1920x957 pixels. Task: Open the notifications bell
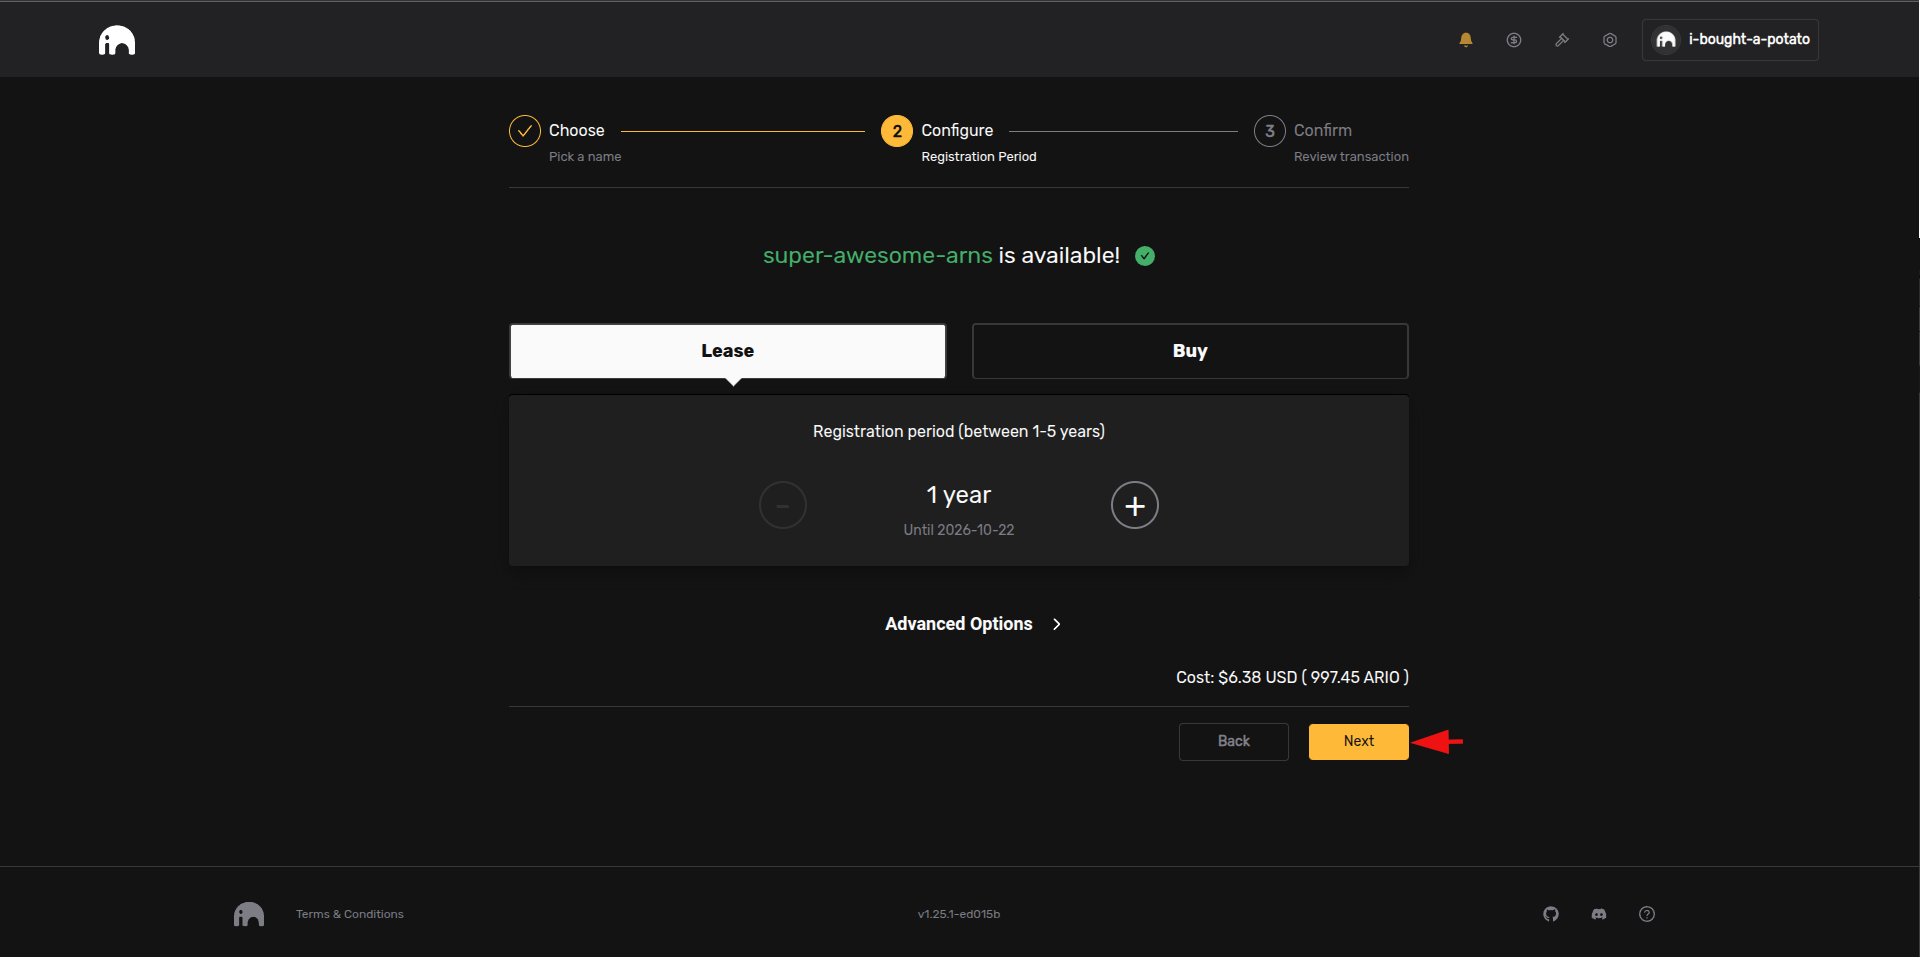click(1465, 40)
